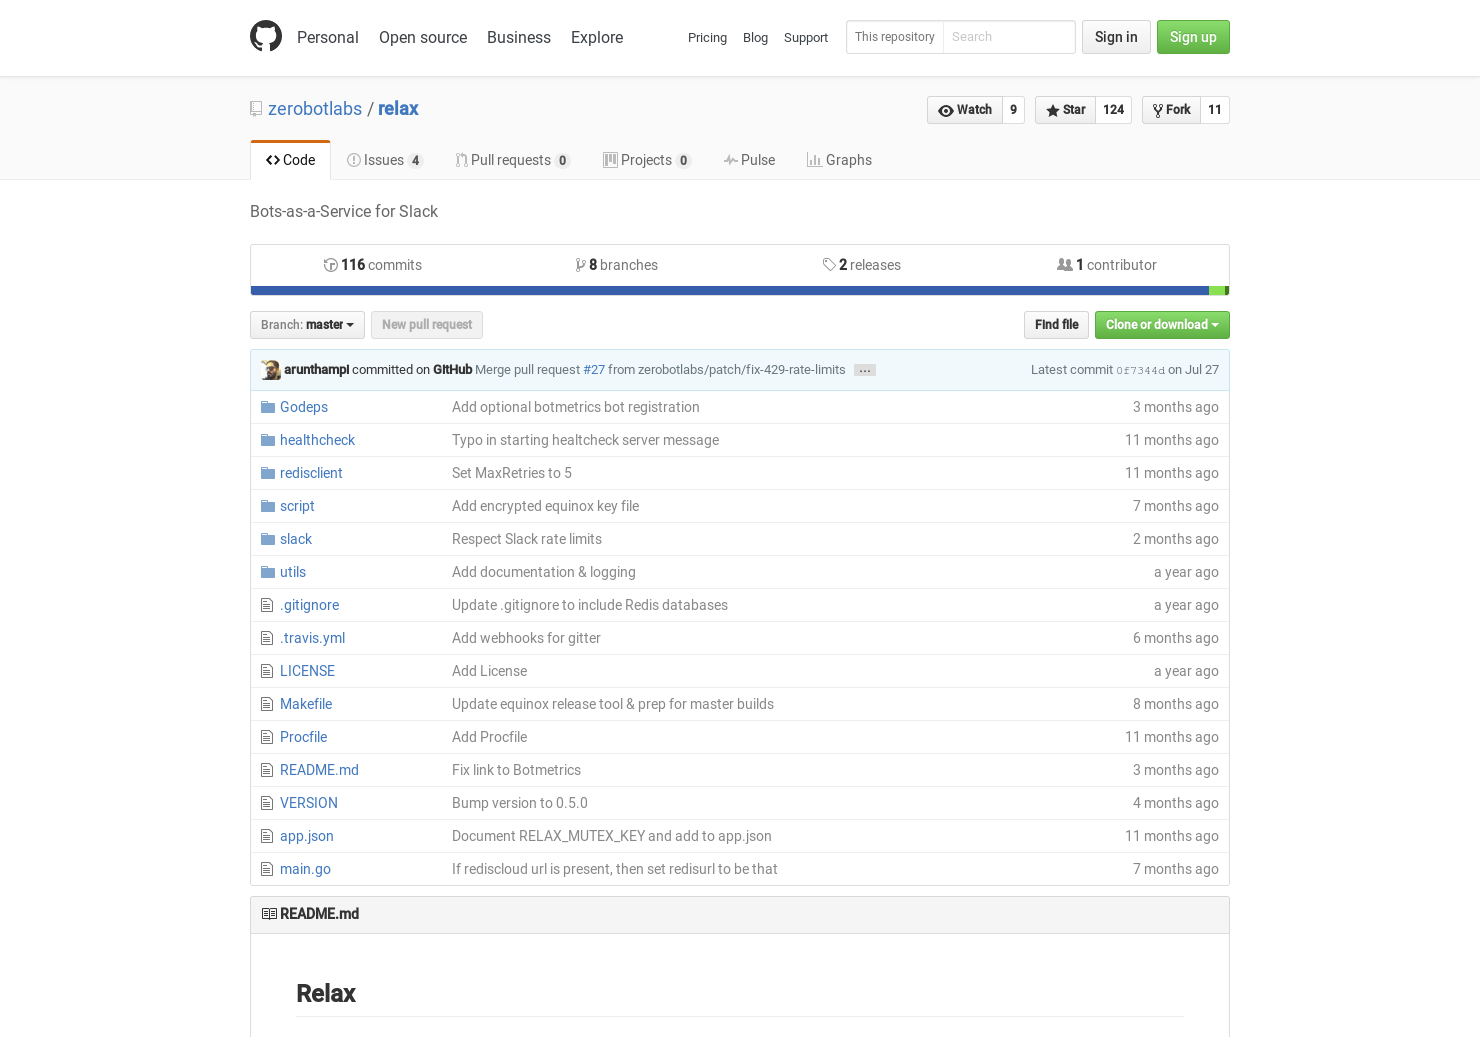Click the commits history clock icon
This screenshot has width=1480, height=1037.
point(330,265)
